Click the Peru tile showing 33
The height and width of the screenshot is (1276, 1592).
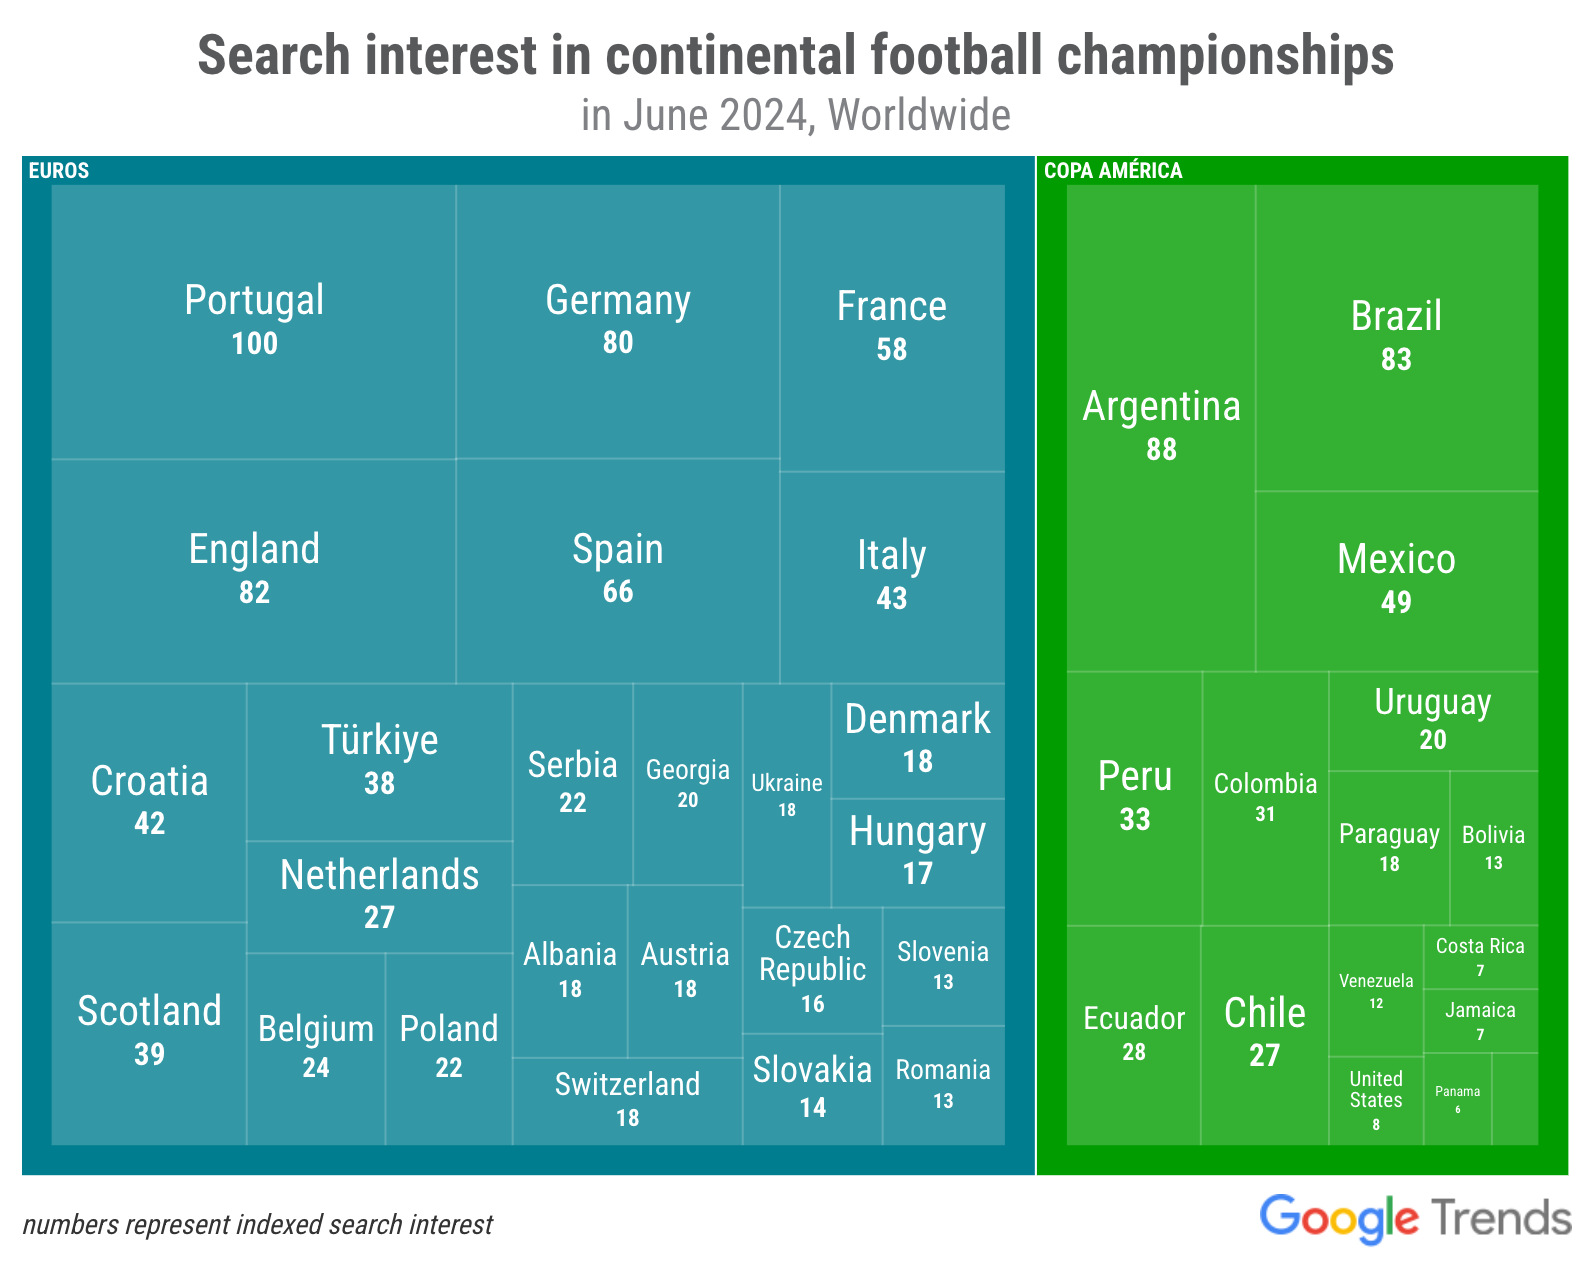(x=1135, y=798)
